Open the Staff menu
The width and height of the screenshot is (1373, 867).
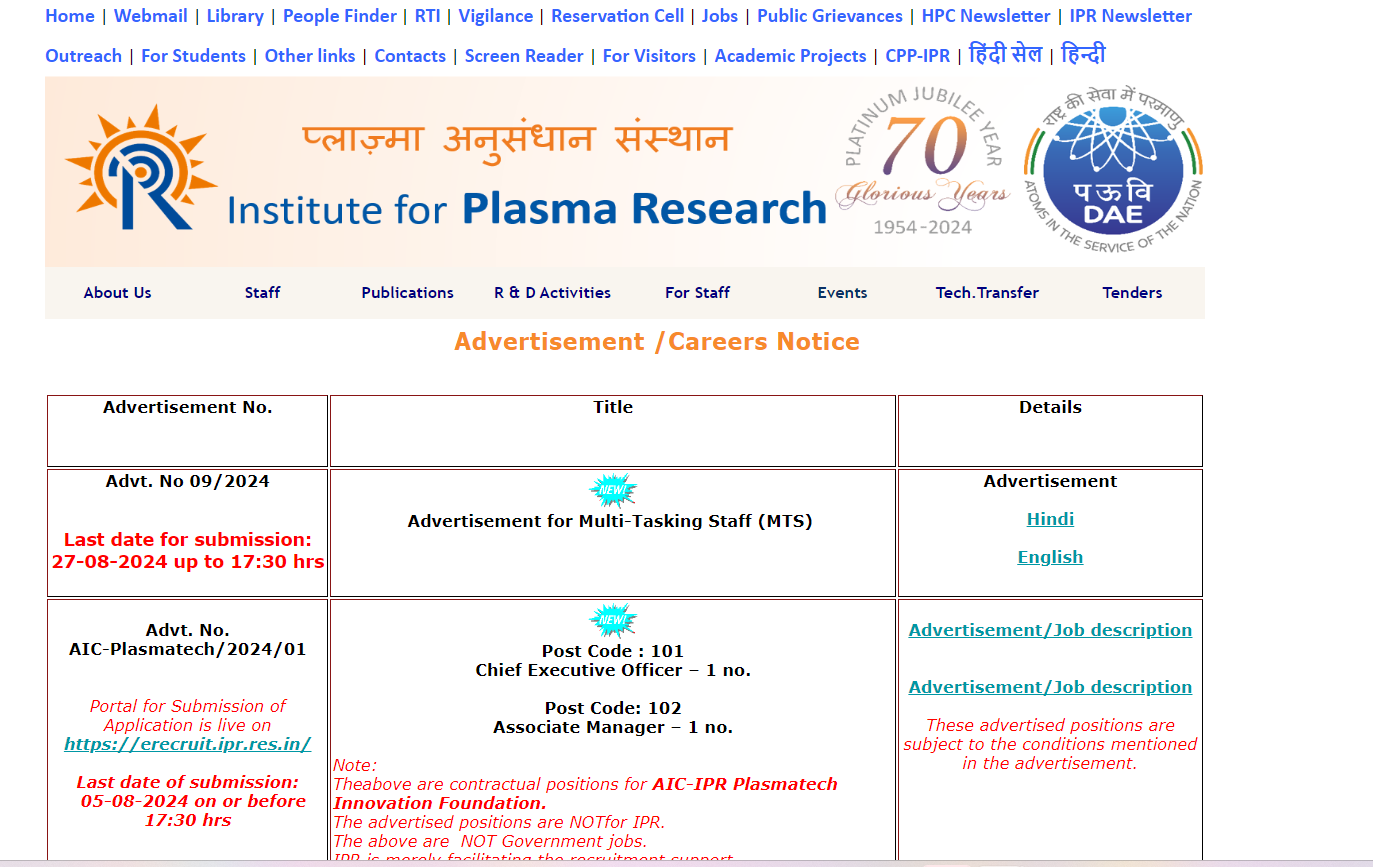[263, 293]
